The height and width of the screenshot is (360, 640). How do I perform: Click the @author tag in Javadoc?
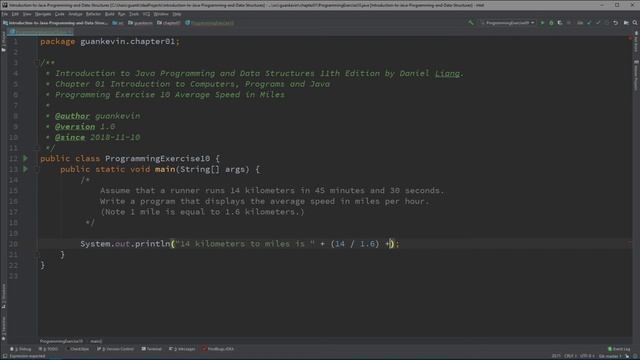72,116
